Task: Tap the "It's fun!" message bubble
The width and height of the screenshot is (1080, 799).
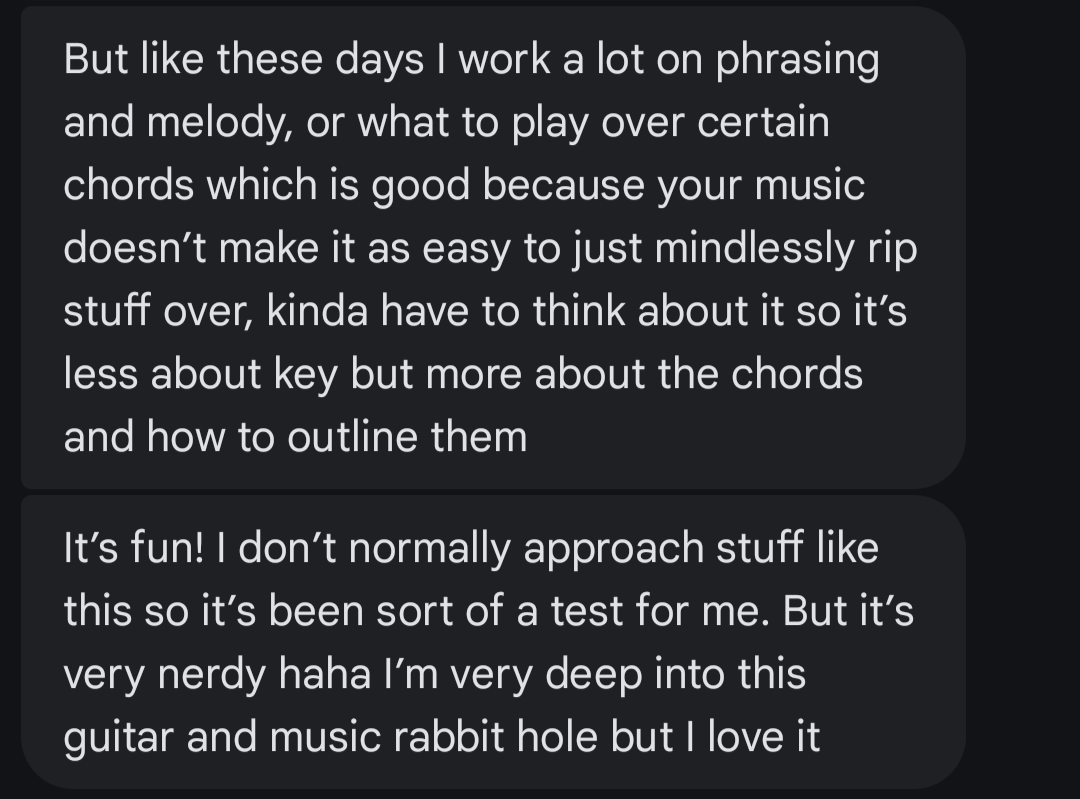Action: point(490,643)
